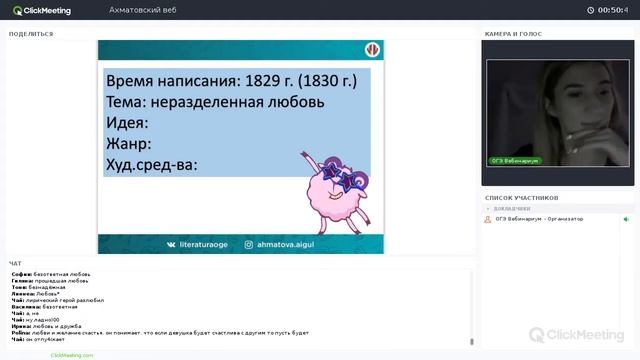Collapse the Докладчики group arrow

pos(488,209)
